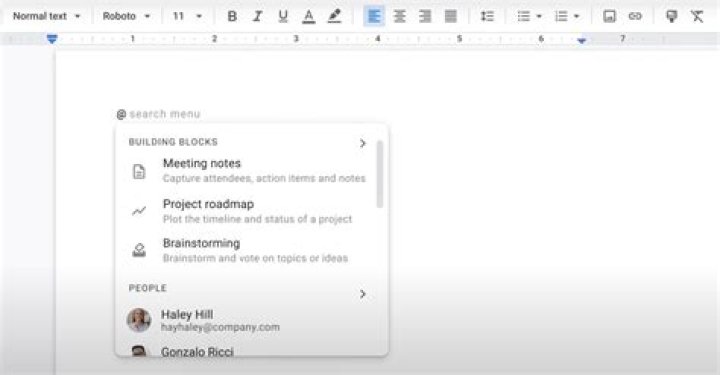The width and height of the screenshot is (720, 375).
Task: Click the popup menu scrollbar
Action: (380, 174)
